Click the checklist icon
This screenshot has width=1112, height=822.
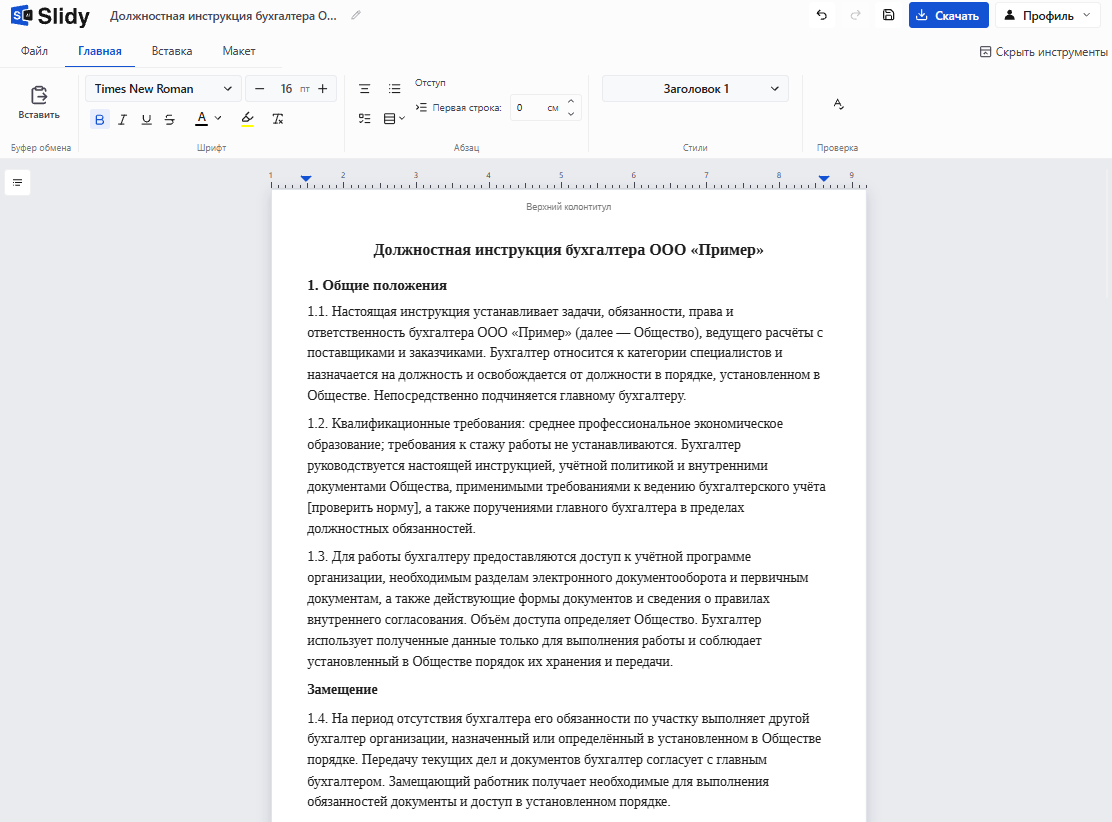coord(365,118)
